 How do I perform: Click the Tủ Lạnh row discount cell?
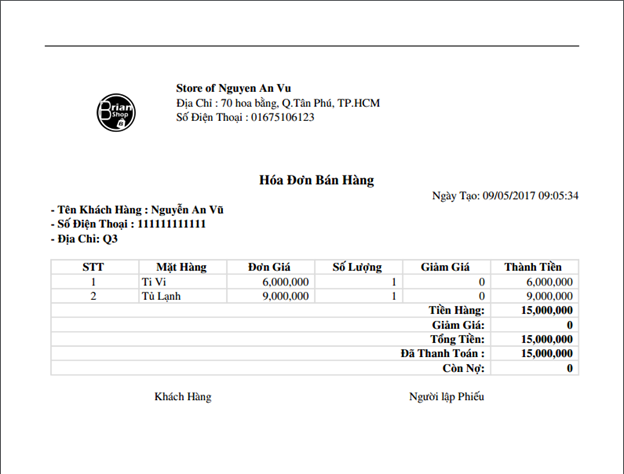click(447, 296)
